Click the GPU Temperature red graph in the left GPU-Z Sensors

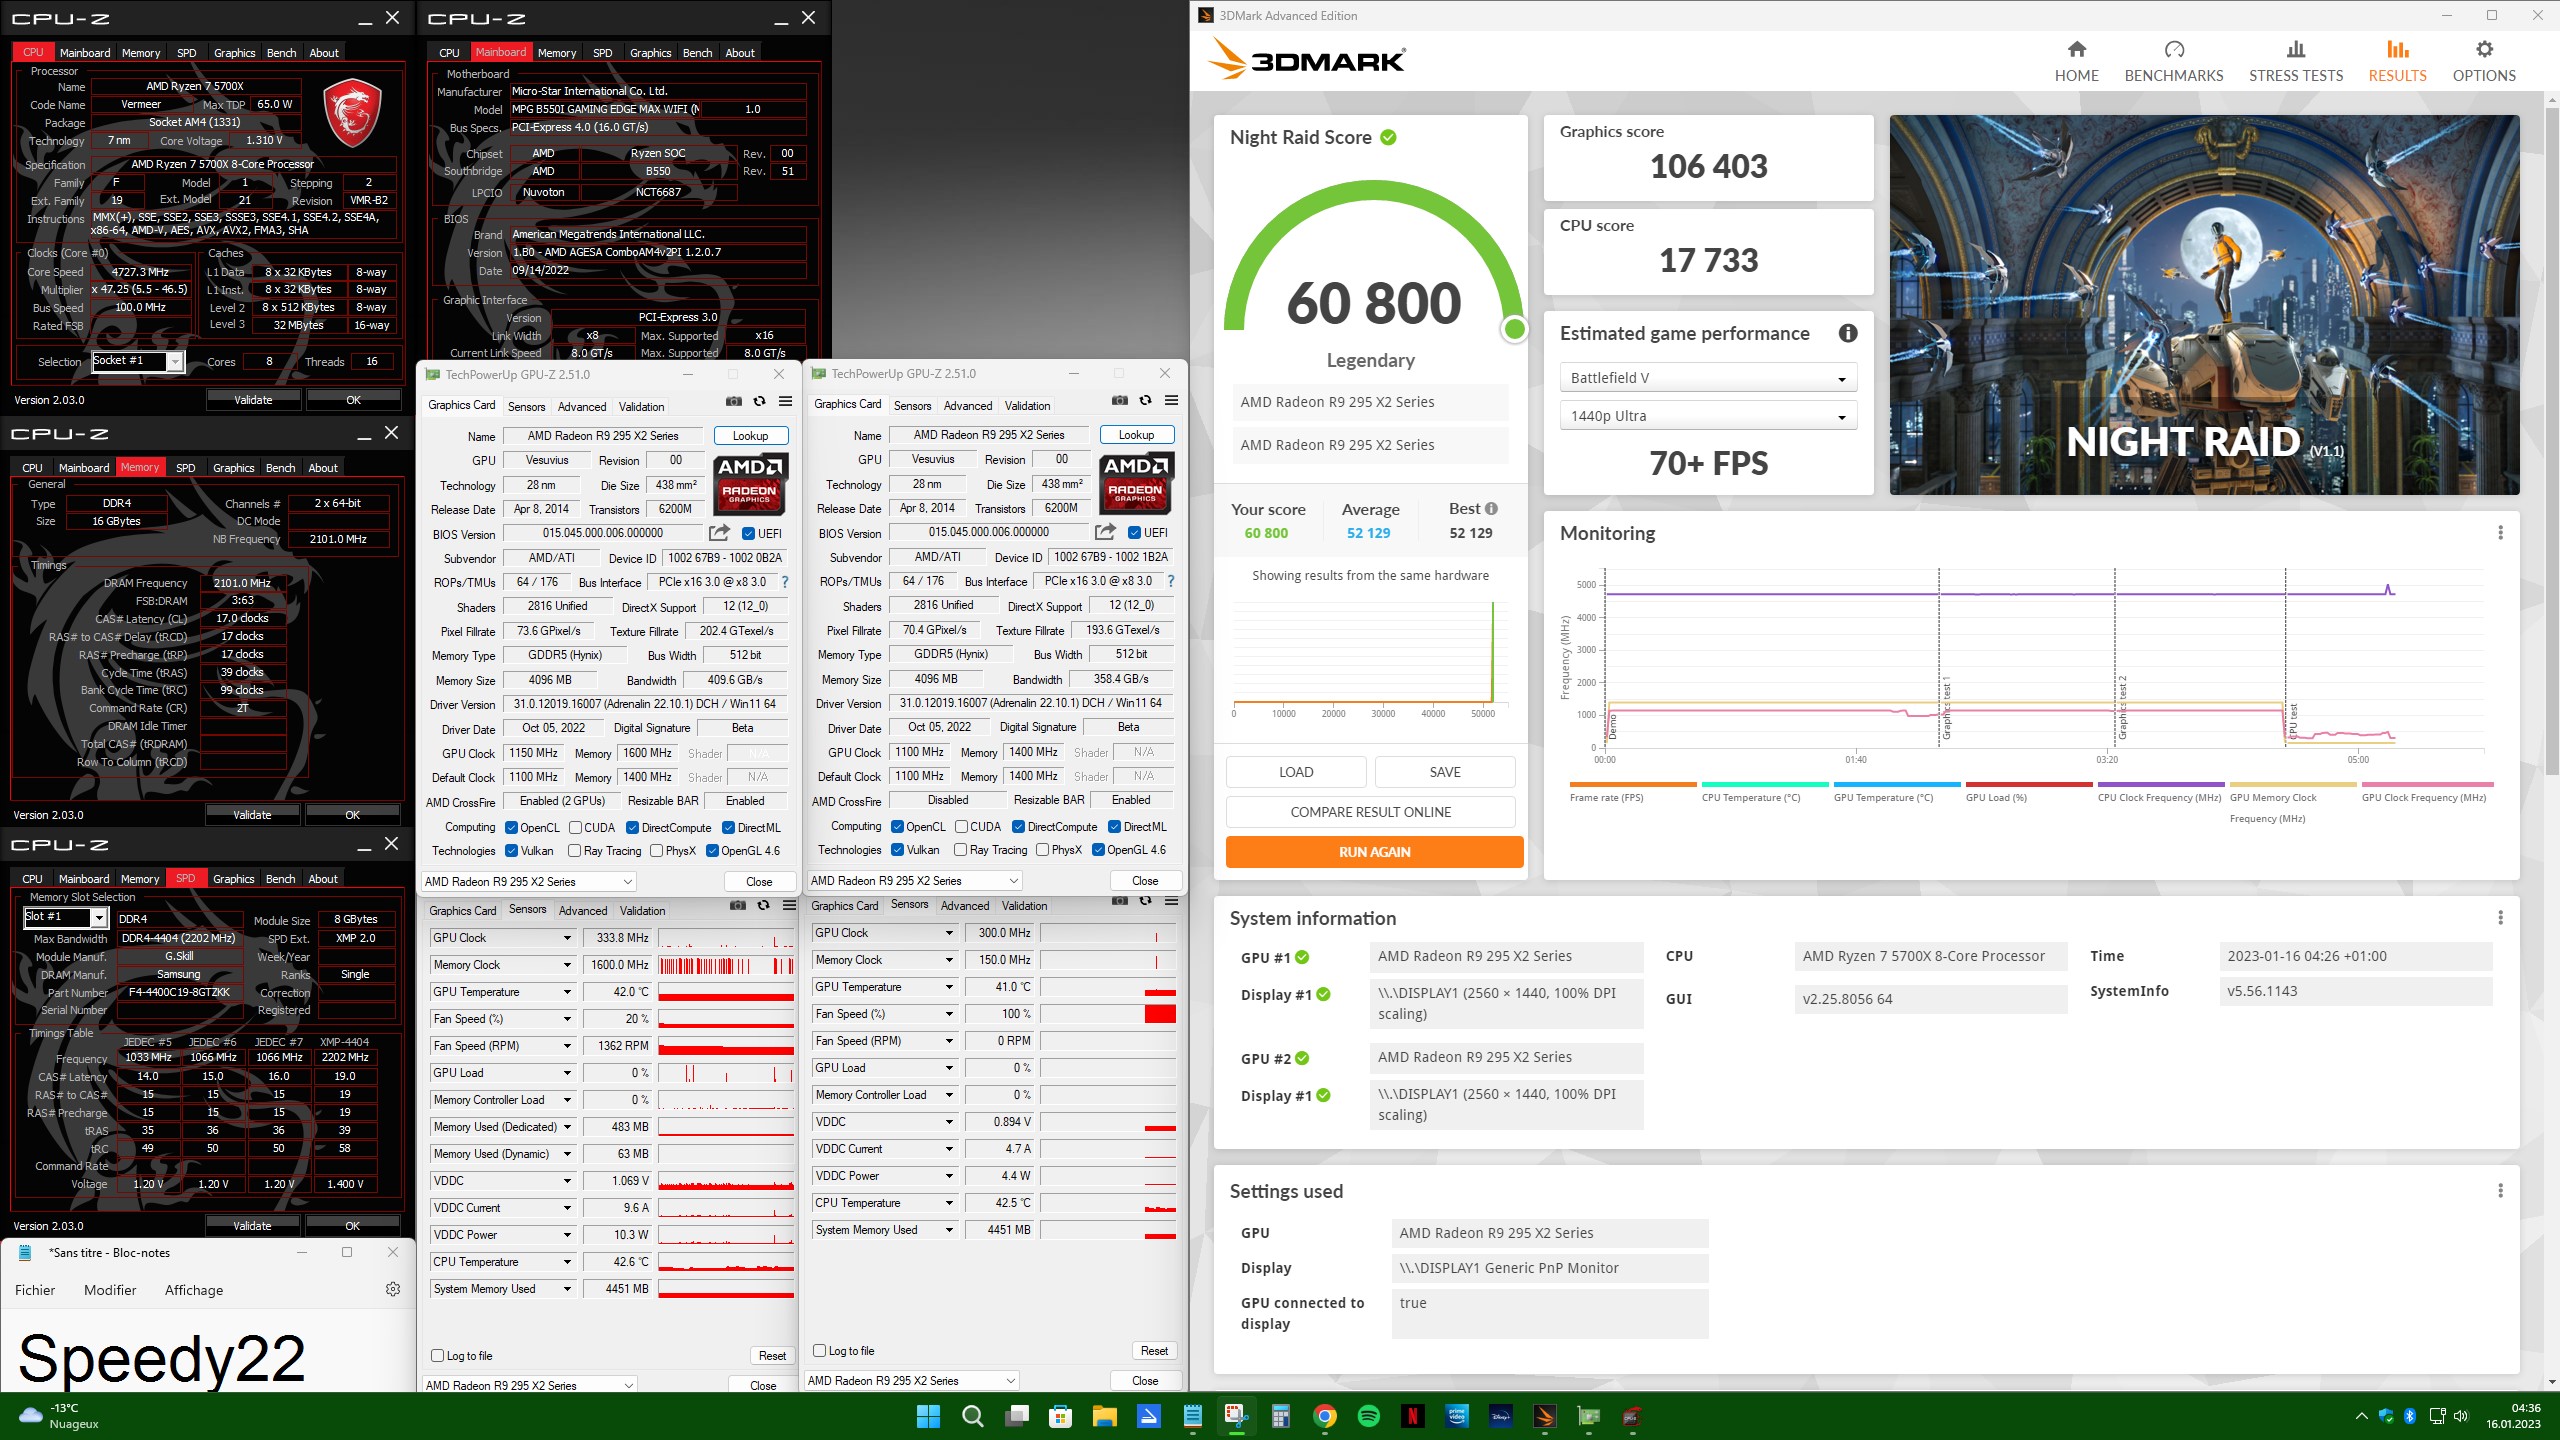point(726,992)
